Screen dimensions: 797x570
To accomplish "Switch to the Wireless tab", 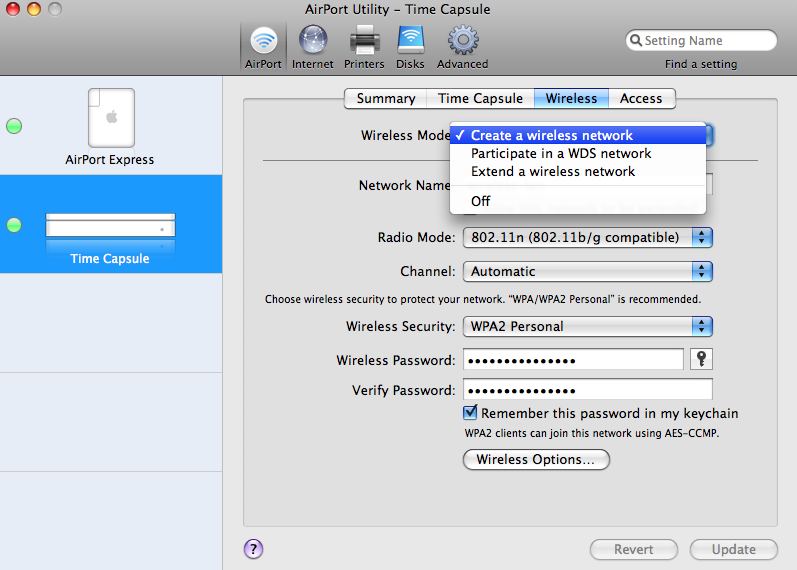I will [x=571, y=99].
